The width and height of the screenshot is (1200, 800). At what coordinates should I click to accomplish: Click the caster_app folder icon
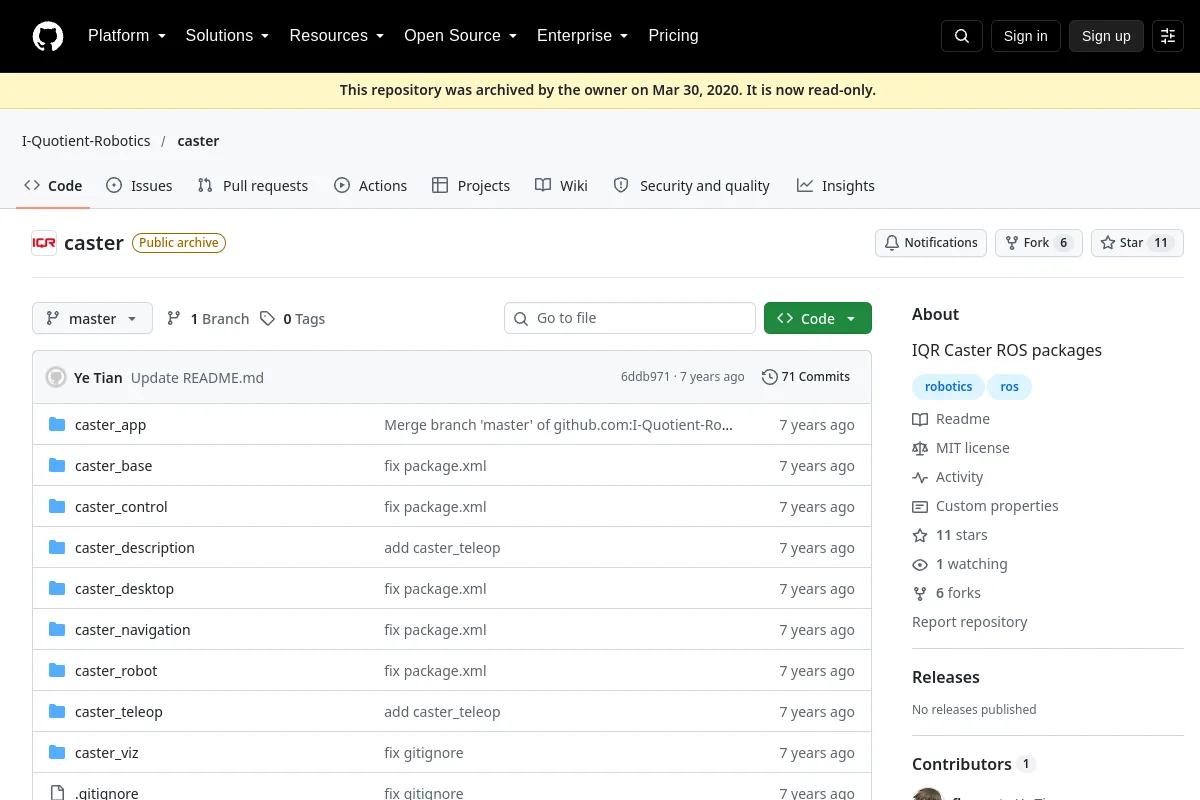pos(57,425)
